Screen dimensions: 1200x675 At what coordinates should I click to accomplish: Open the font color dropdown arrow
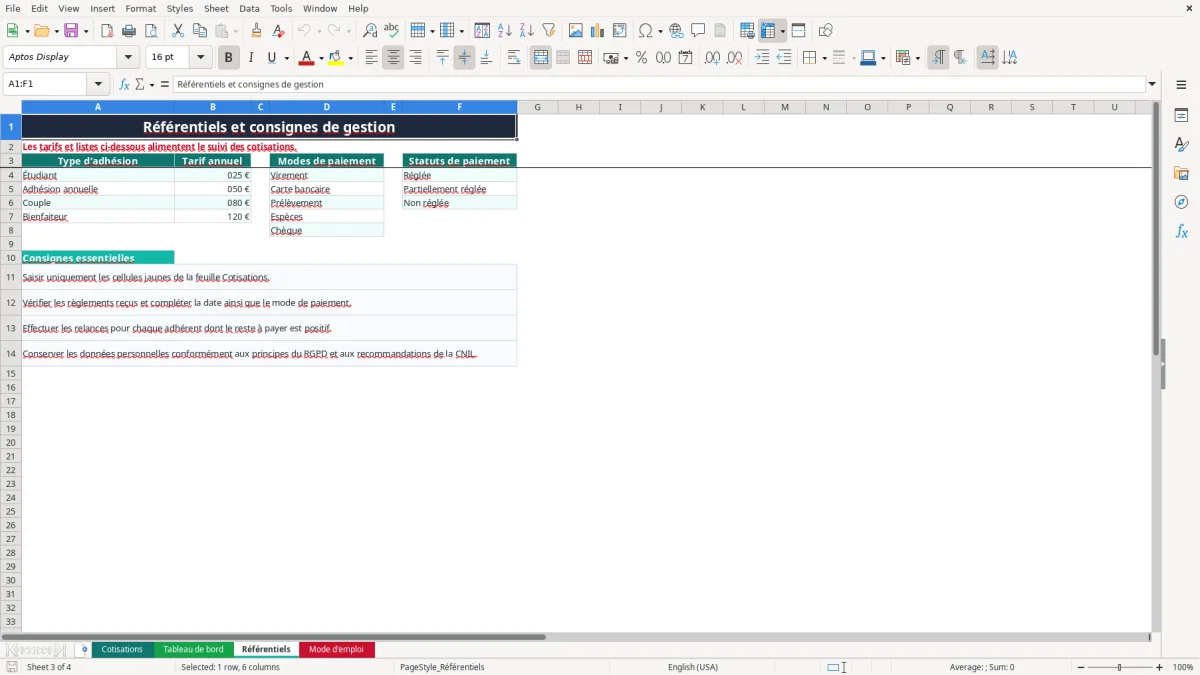(x=321, y=58)
